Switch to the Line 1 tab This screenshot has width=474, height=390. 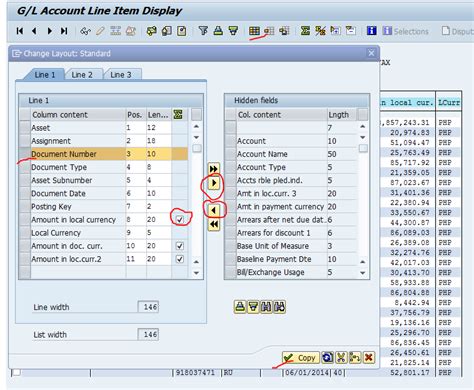click(x=45, y=75)
